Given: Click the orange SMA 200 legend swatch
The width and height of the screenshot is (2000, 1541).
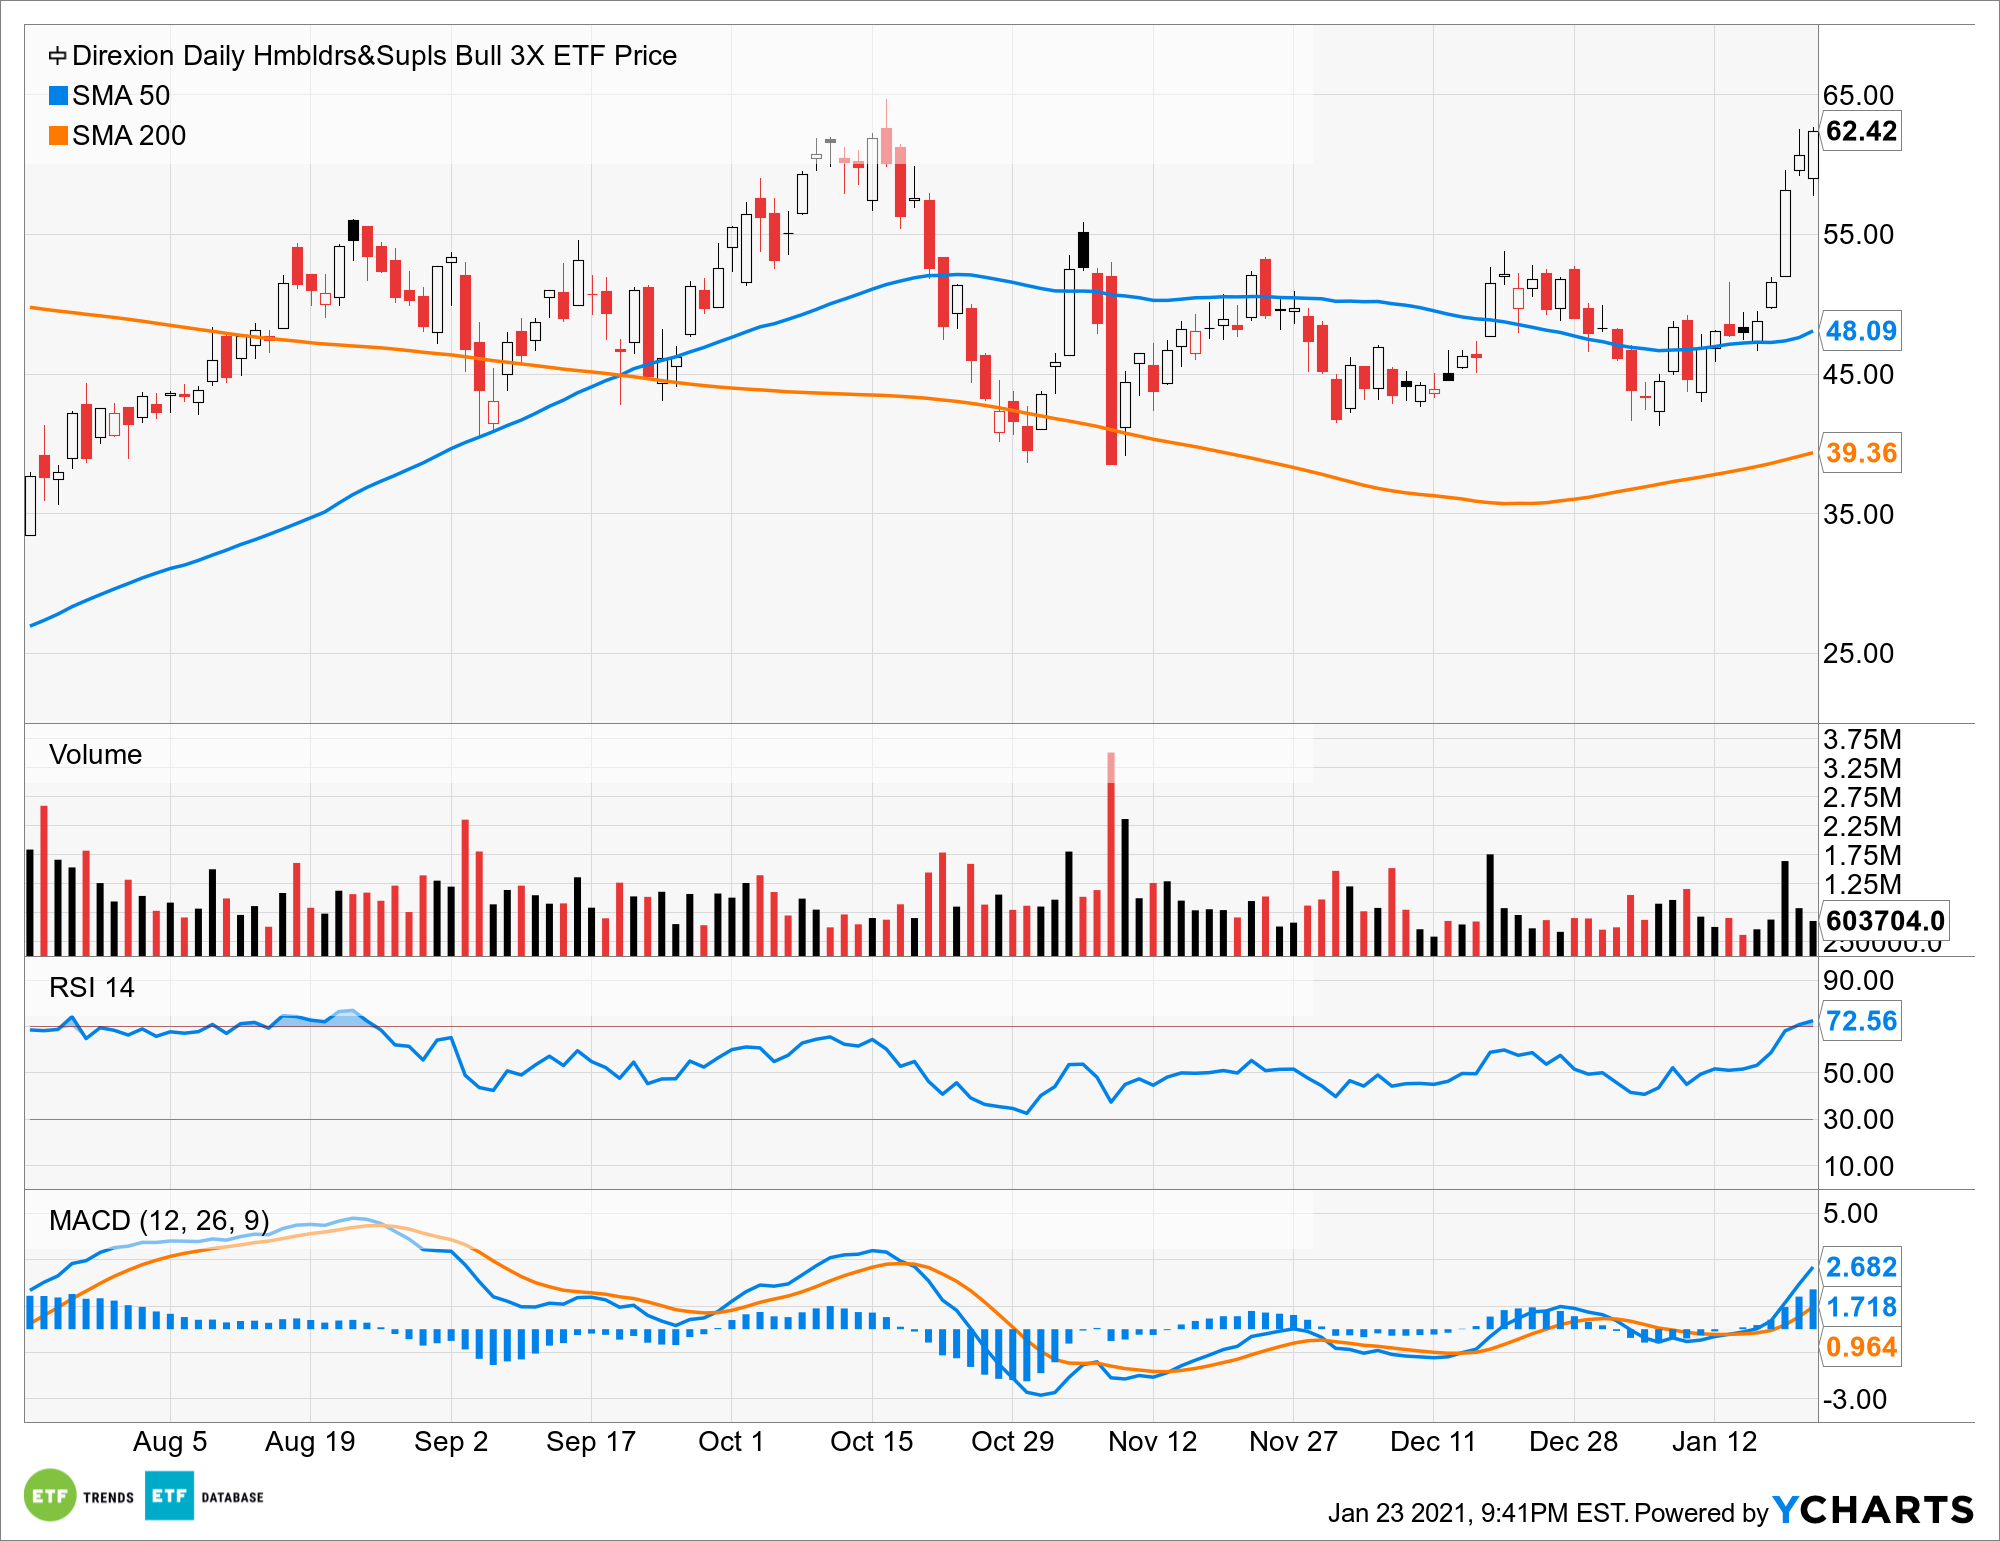Looking at the screenshot, I should click(58, 136).
